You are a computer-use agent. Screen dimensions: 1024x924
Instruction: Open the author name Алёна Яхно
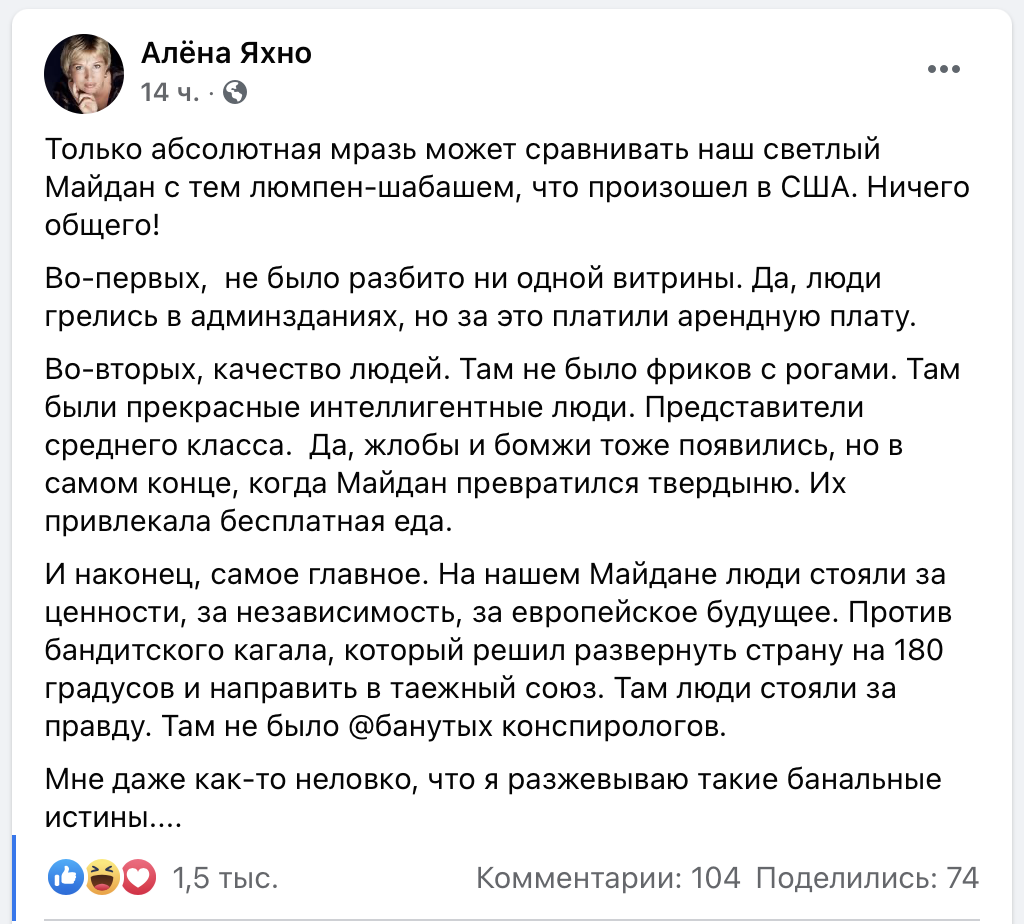[226, 53]
